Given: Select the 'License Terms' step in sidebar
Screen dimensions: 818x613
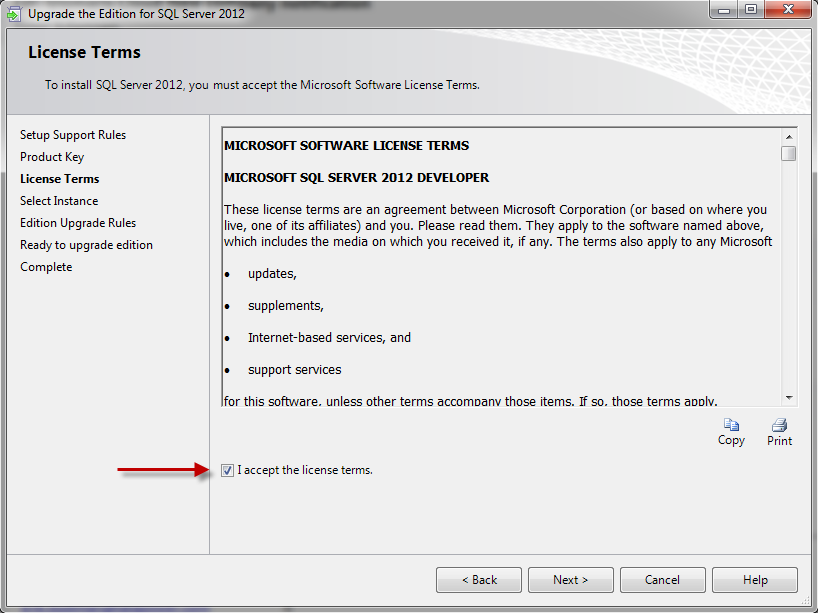Looking at the screenshot, I should click(x=59, y=179).
